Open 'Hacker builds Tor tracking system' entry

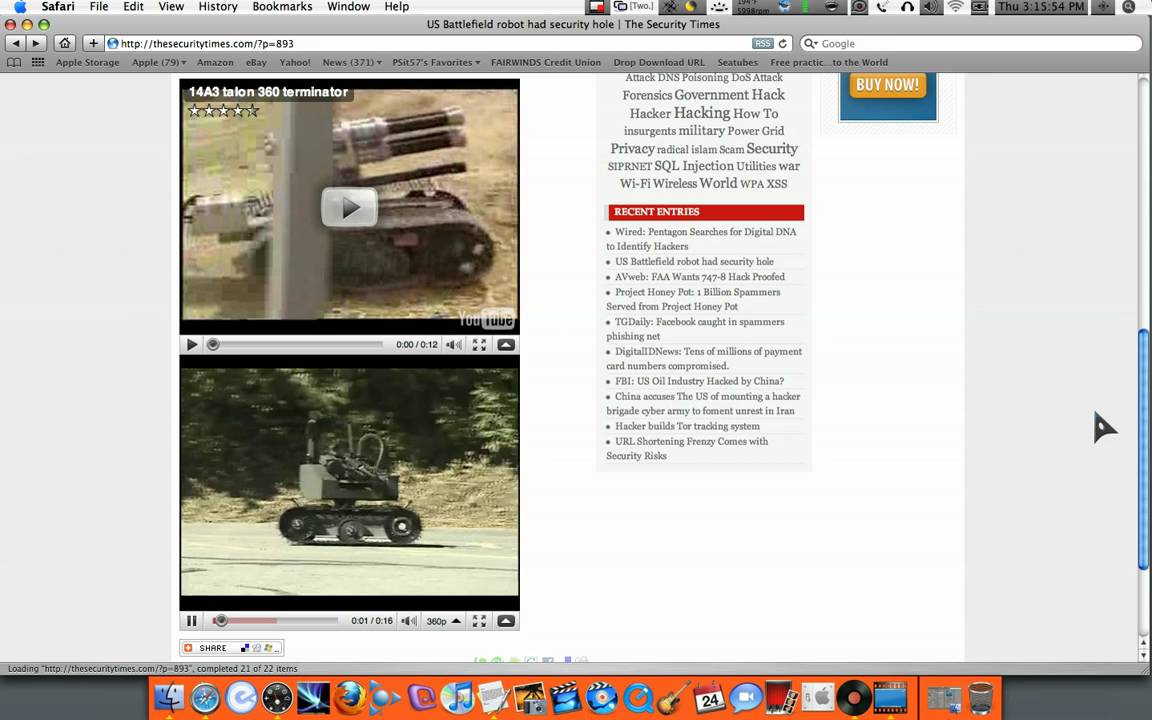click(688, 426)
